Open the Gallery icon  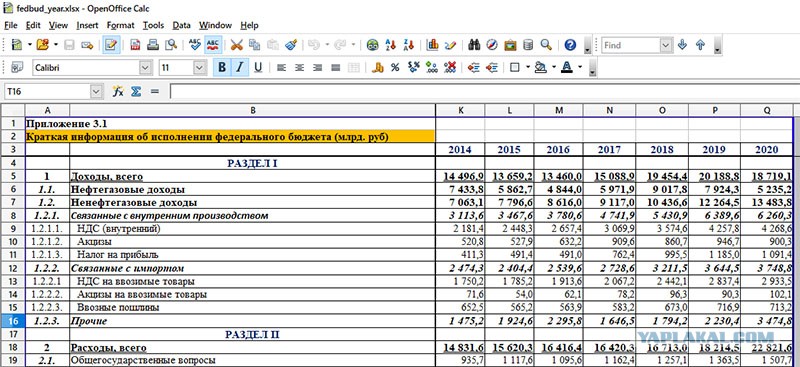point(510,45)
